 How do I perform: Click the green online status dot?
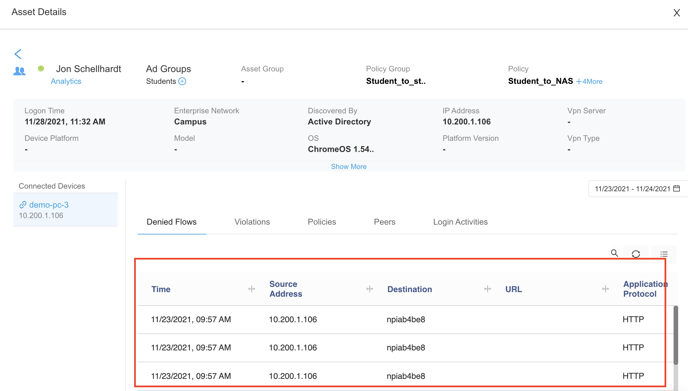tap(41, 68)
